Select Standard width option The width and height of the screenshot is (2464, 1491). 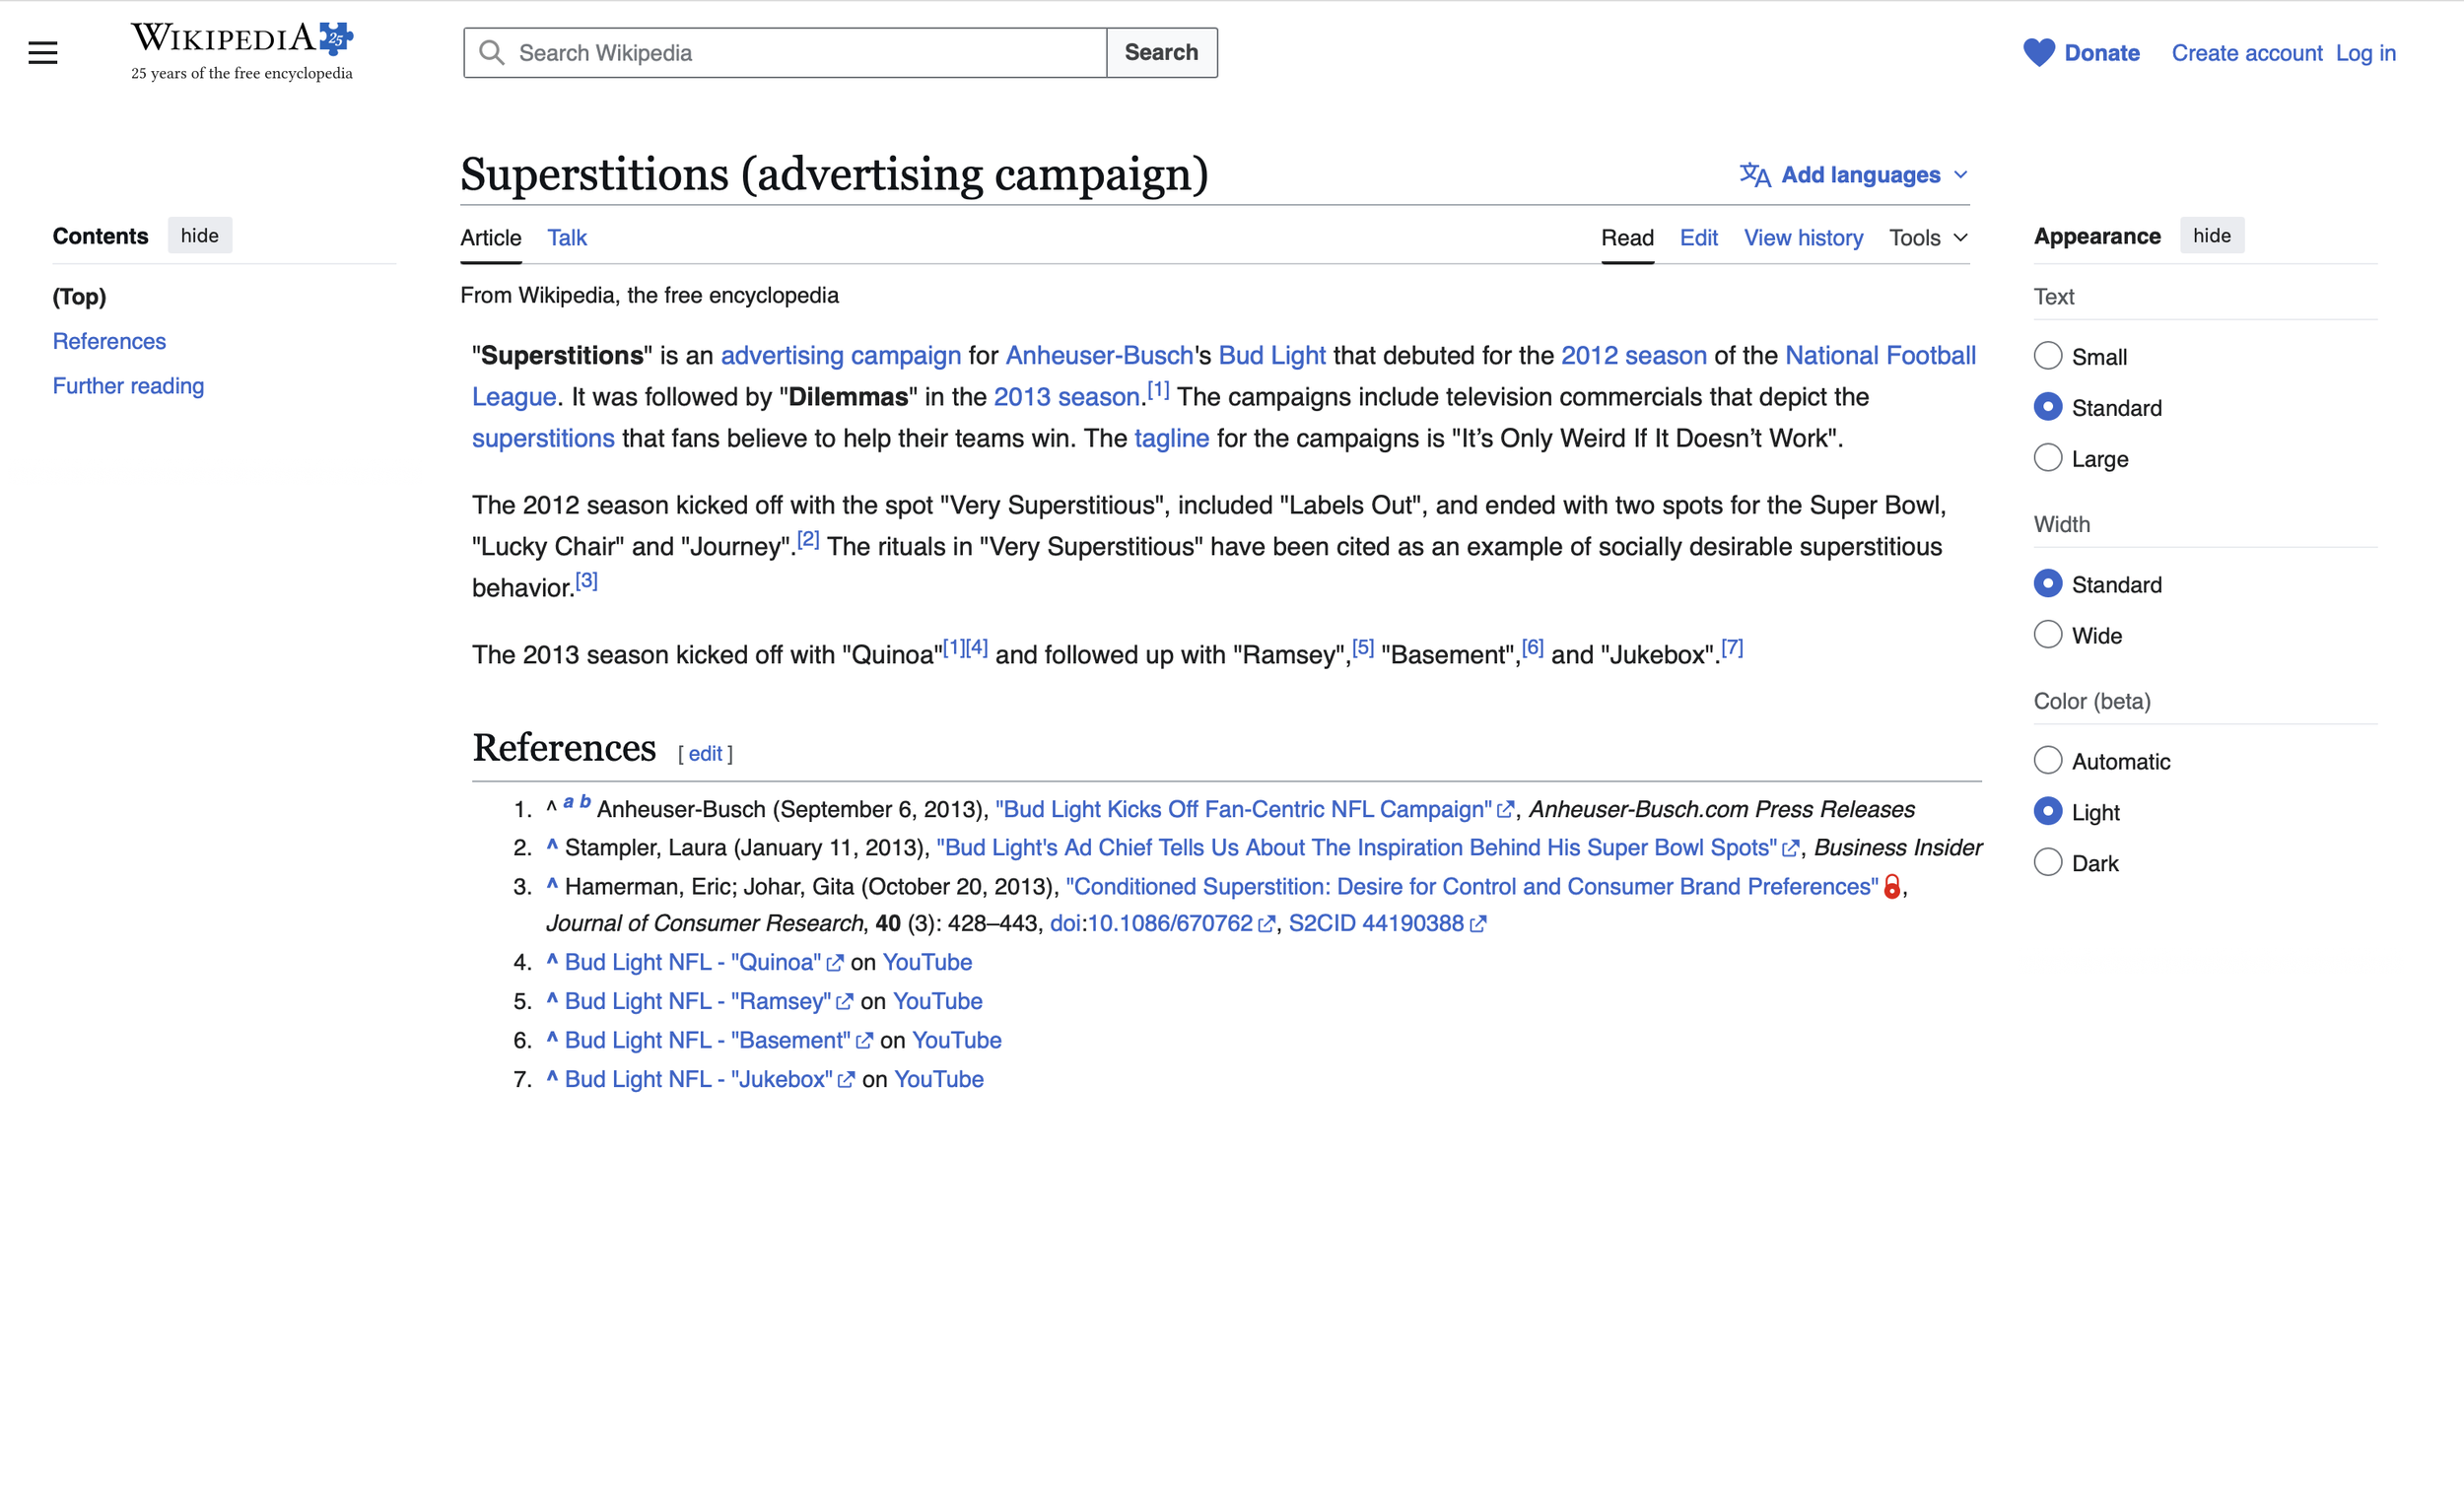[x=2048, y=584]
